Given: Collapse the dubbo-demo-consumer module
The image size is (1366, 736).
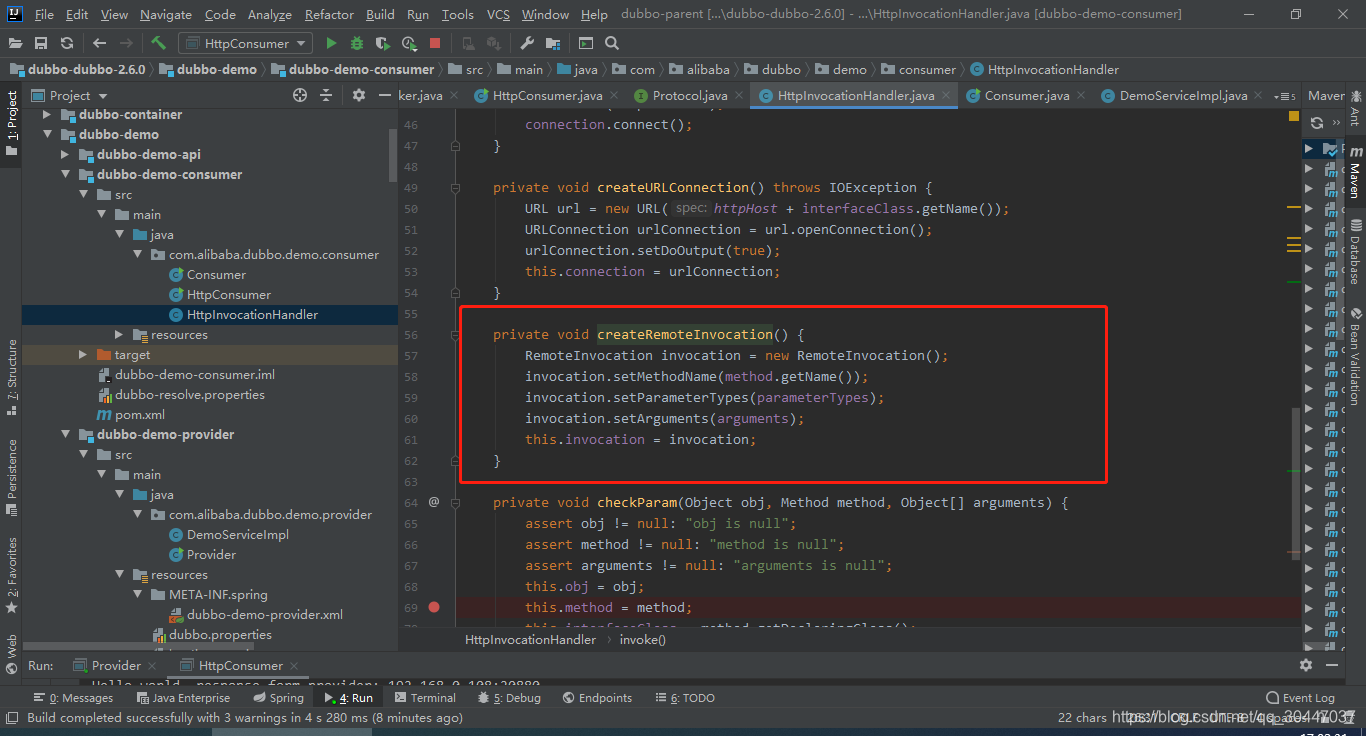Looking at the screenshot, I should click(x=65, y=174).
